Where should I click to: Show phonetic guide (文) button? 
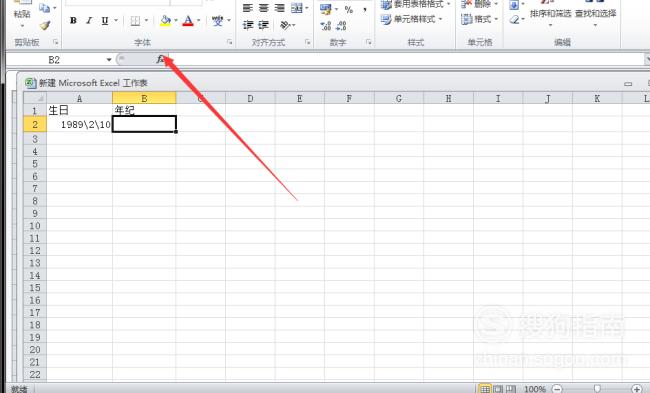point(217,20)
